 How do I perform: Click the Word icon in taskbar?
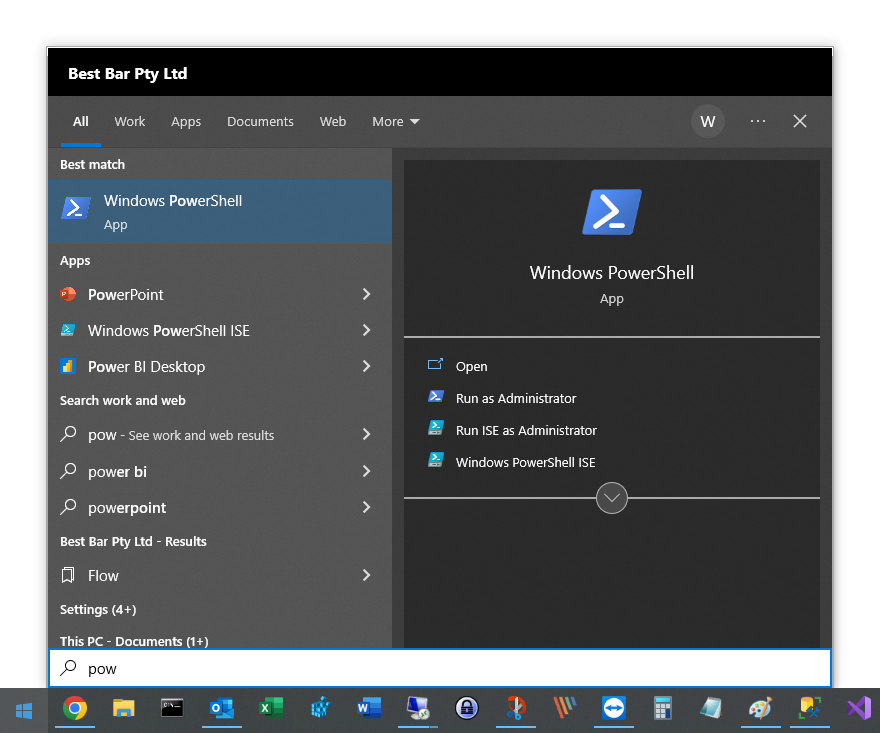point(368,708)
